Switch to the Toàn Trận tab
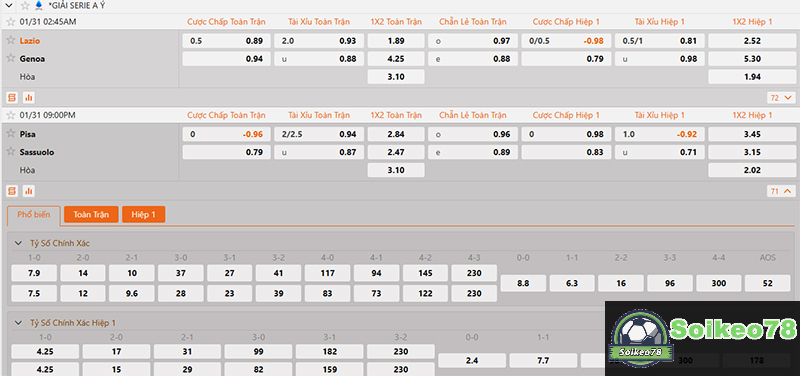This screenshot has width=800, height=376. (91, 215)
